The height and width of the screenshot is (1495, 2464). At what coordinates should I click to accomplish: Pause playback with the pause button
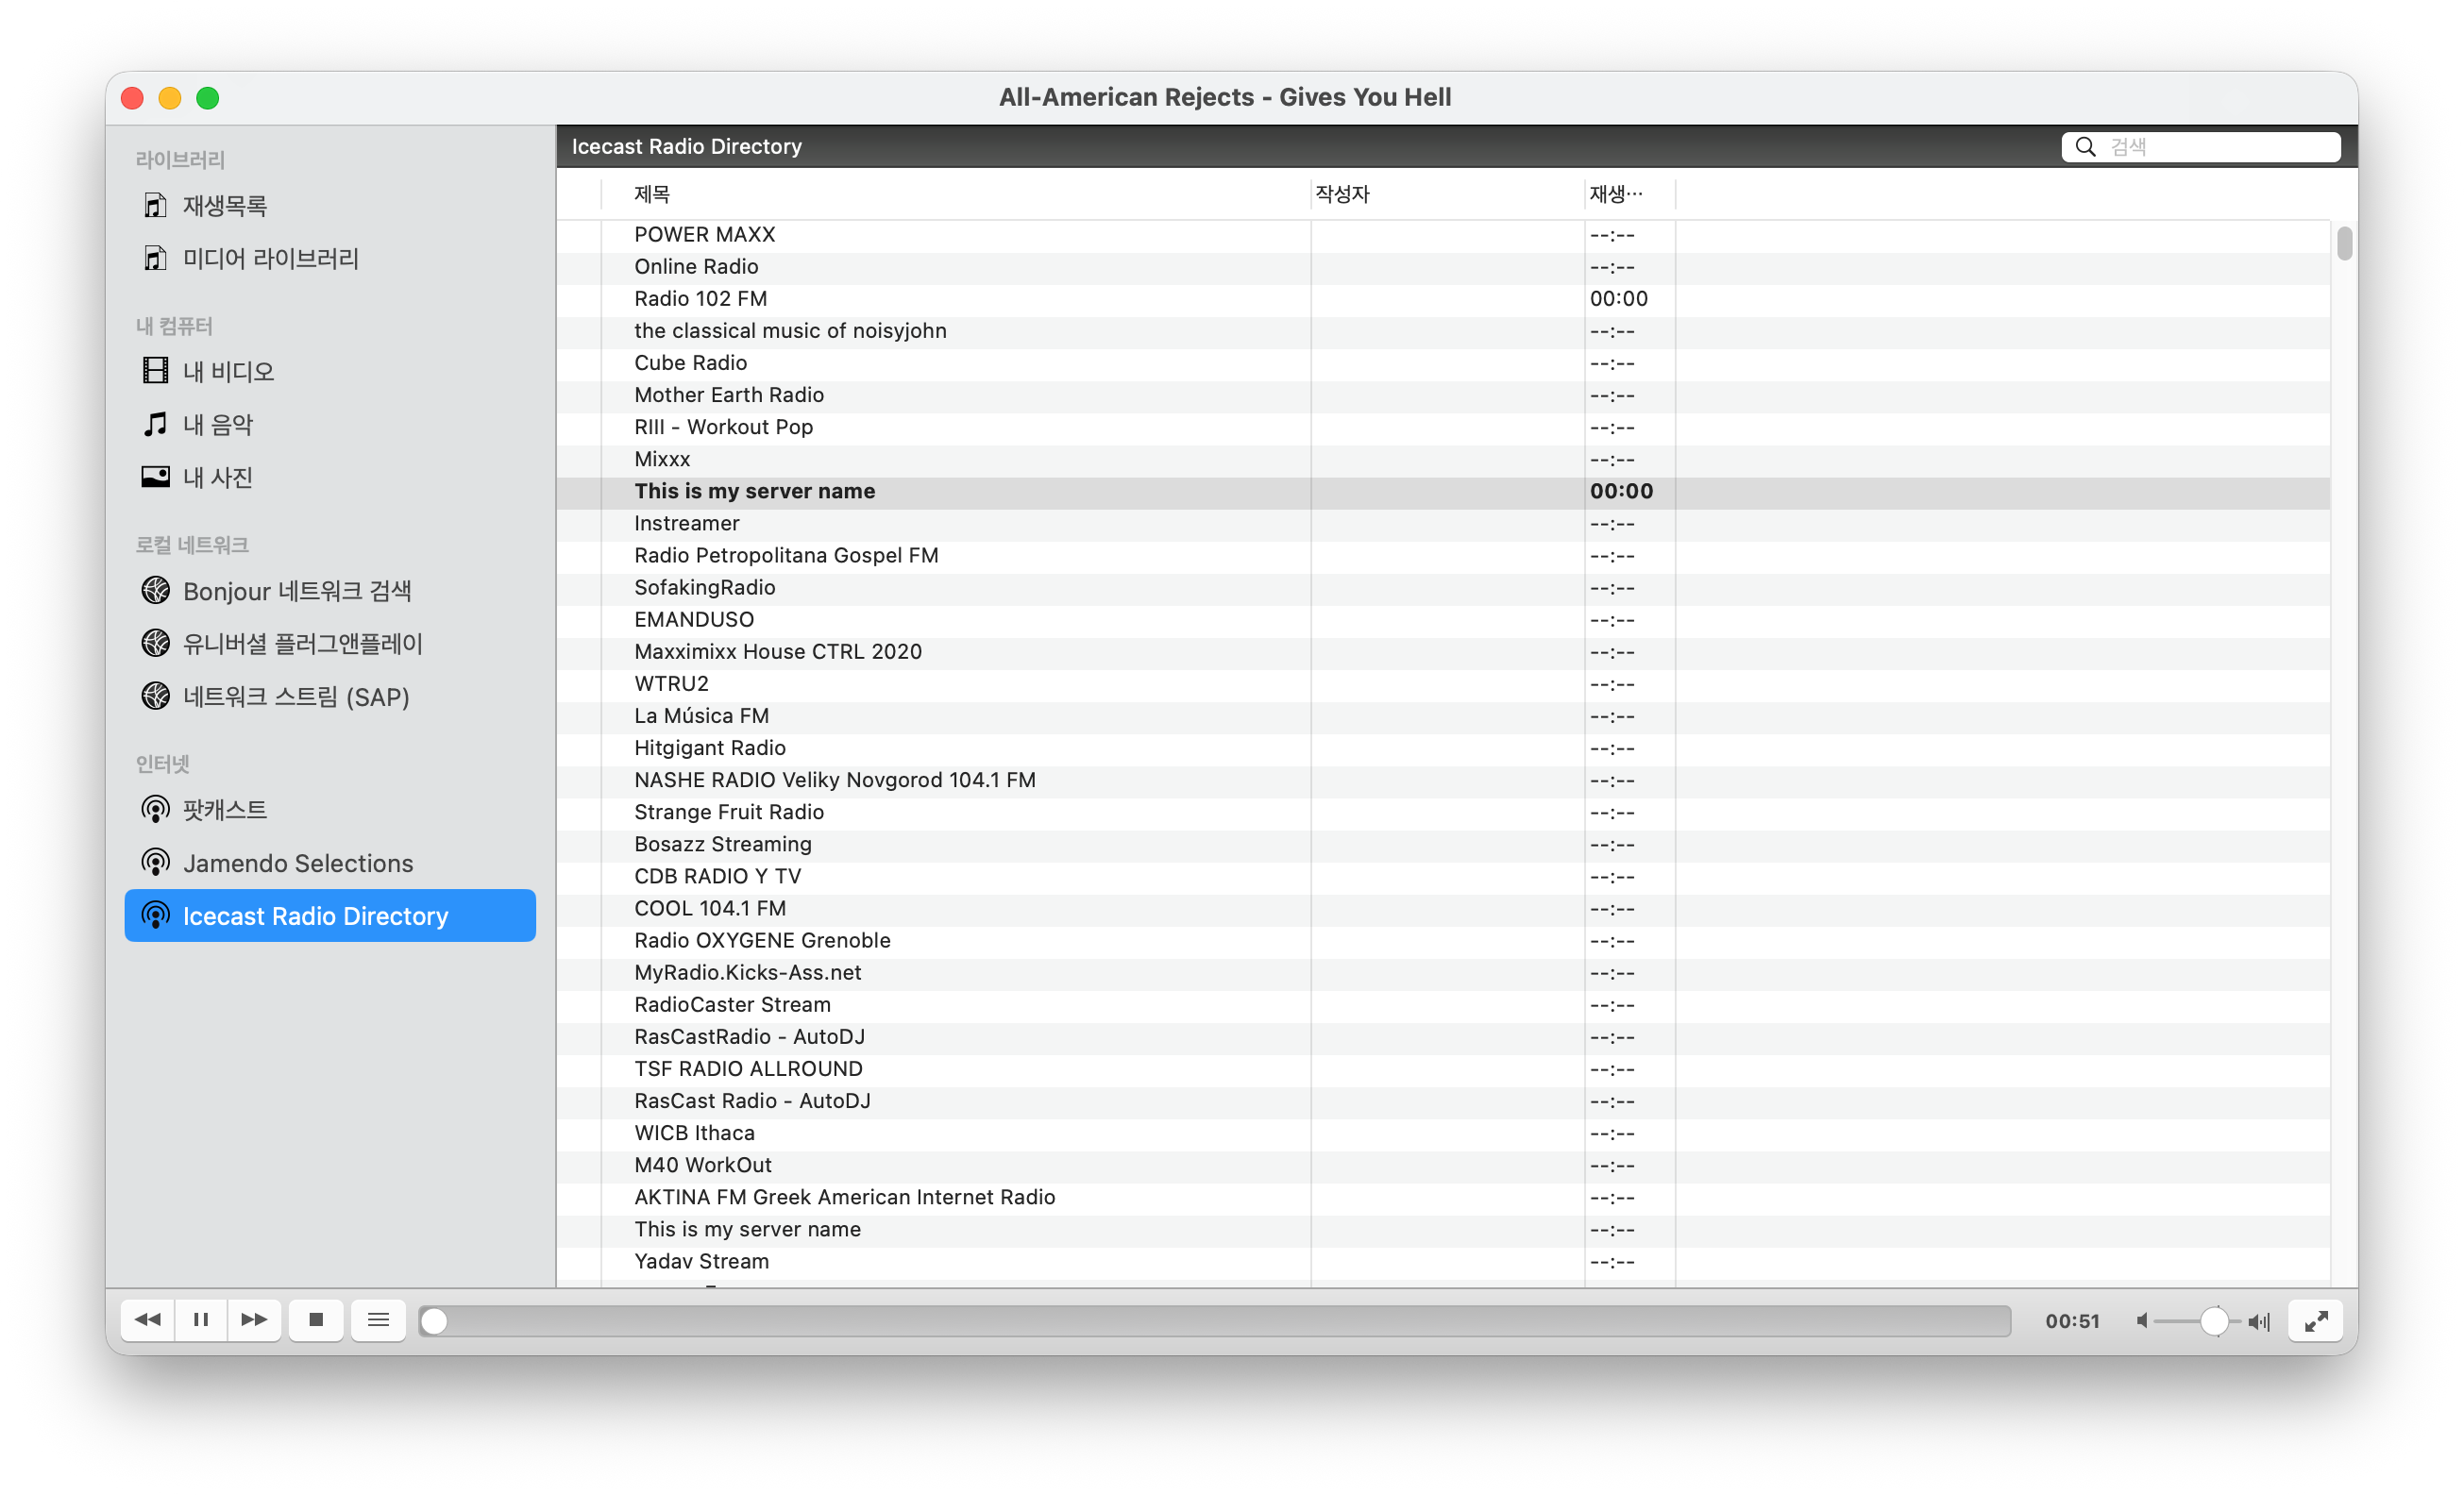(201, 1320)
